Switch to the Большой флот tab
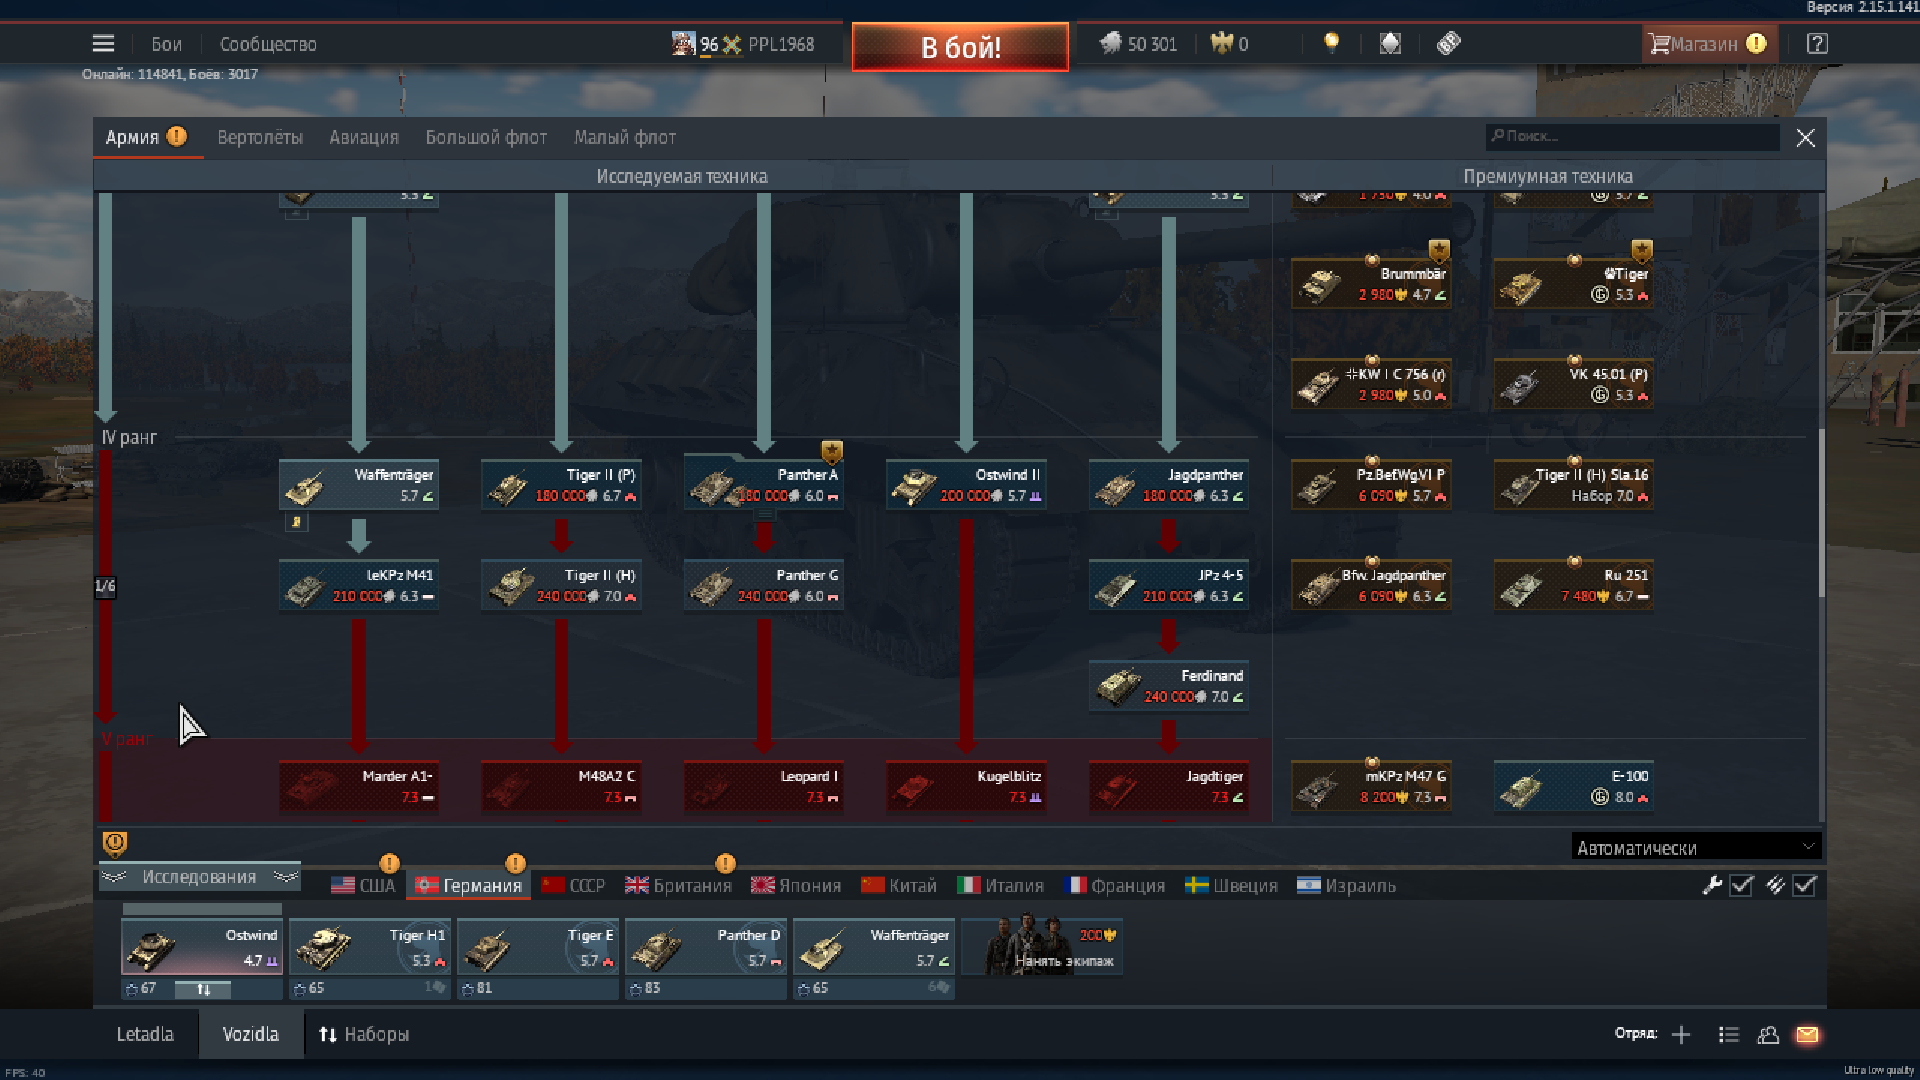 [486, 137]
